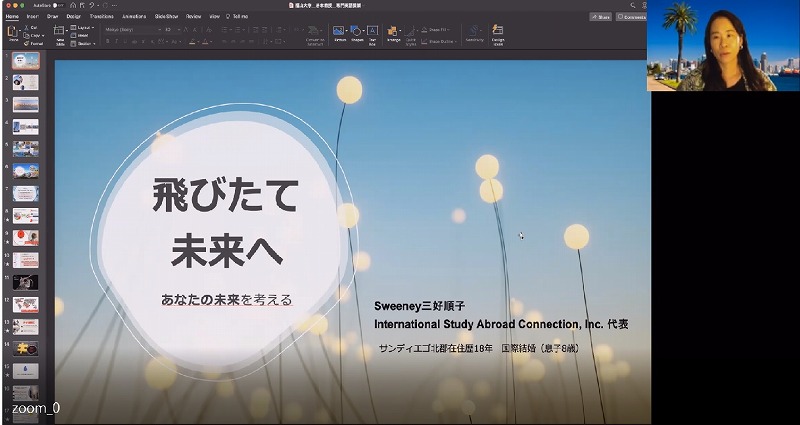Open the Comments button
The height and width of the screenshot is (425, 800).
[x=631, y=17]
